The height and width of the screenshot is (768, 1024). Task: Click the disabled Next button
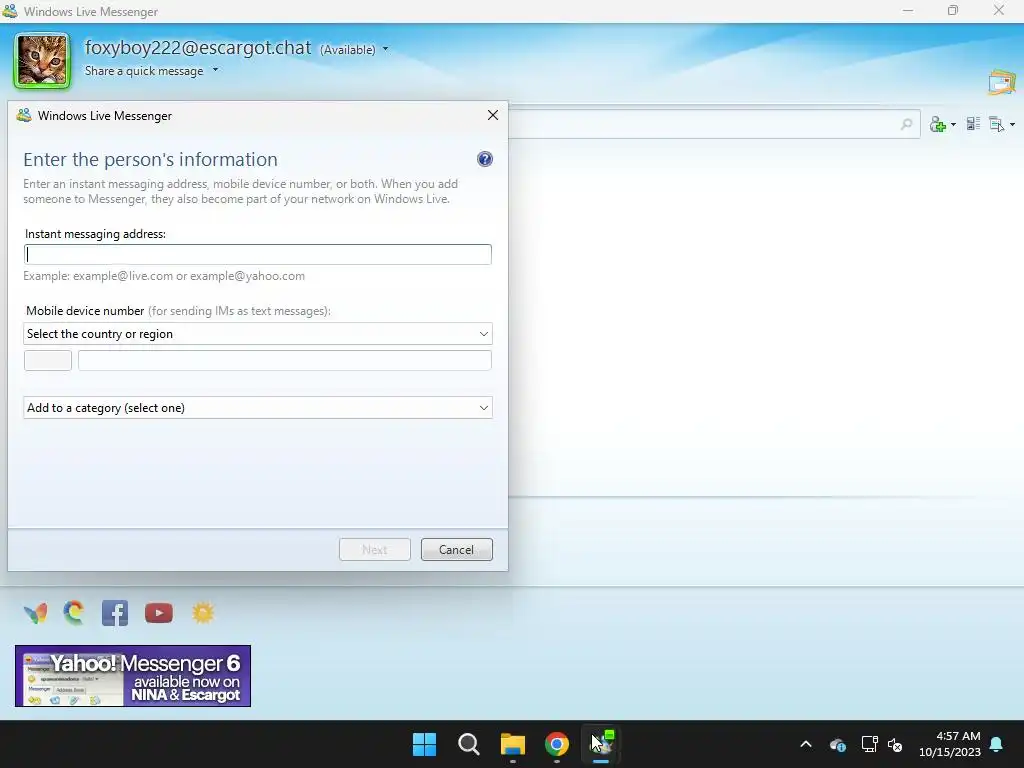point(375,550)
